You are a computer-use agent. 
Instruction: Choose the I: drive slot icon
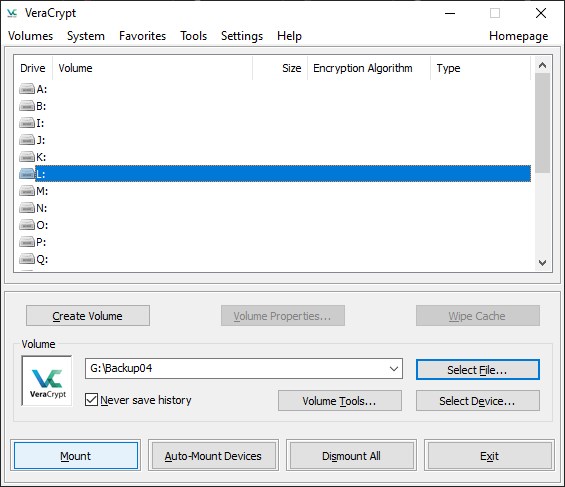click(27, 123)
